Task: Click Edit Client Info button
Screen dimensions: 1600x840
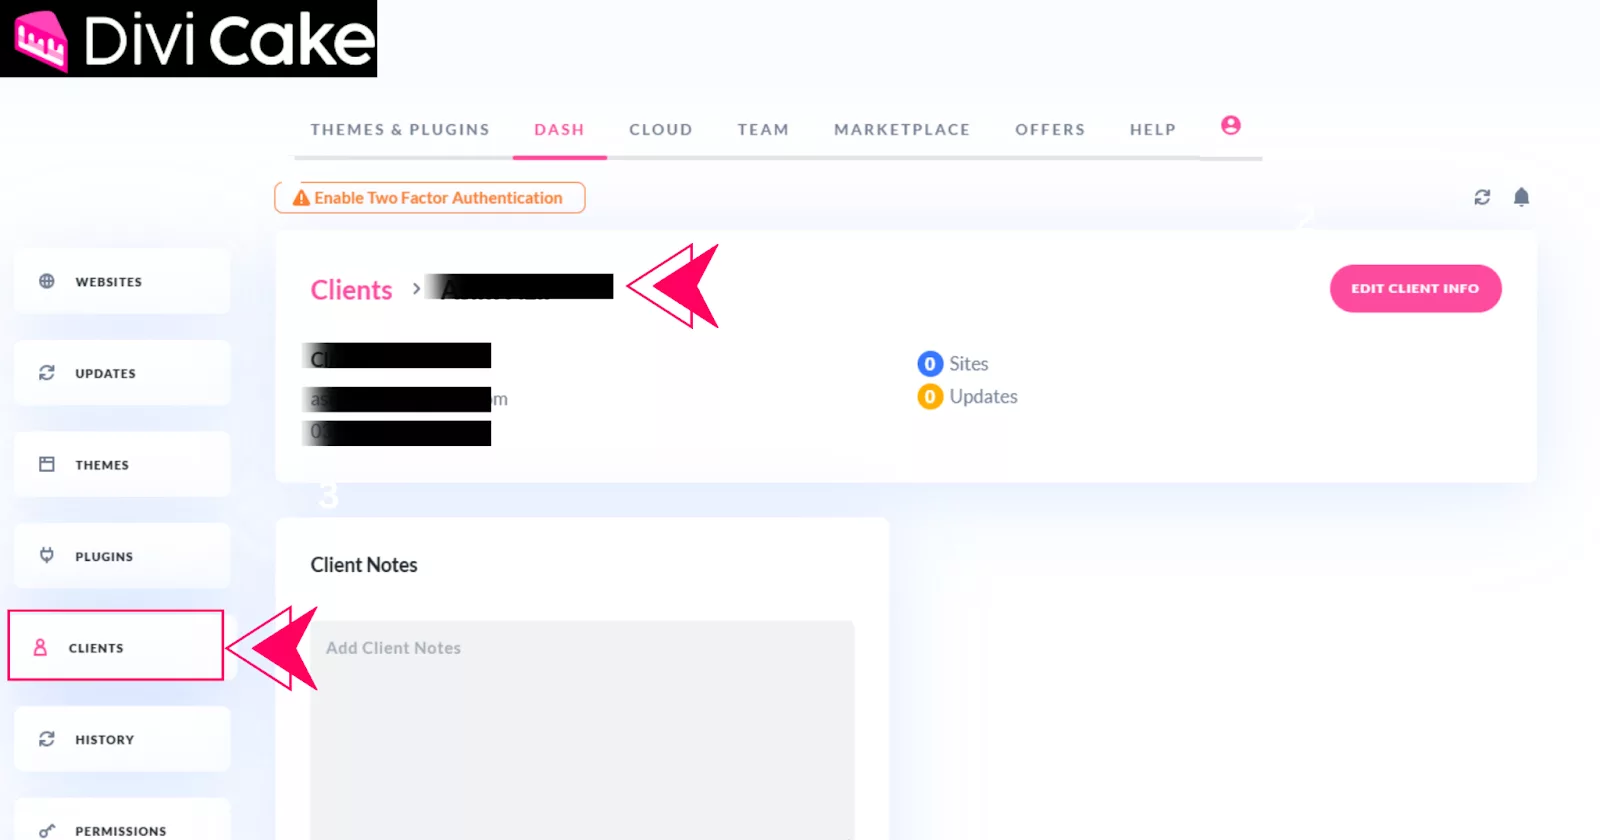Action: pyautogui.click(x=1415, y=288)
